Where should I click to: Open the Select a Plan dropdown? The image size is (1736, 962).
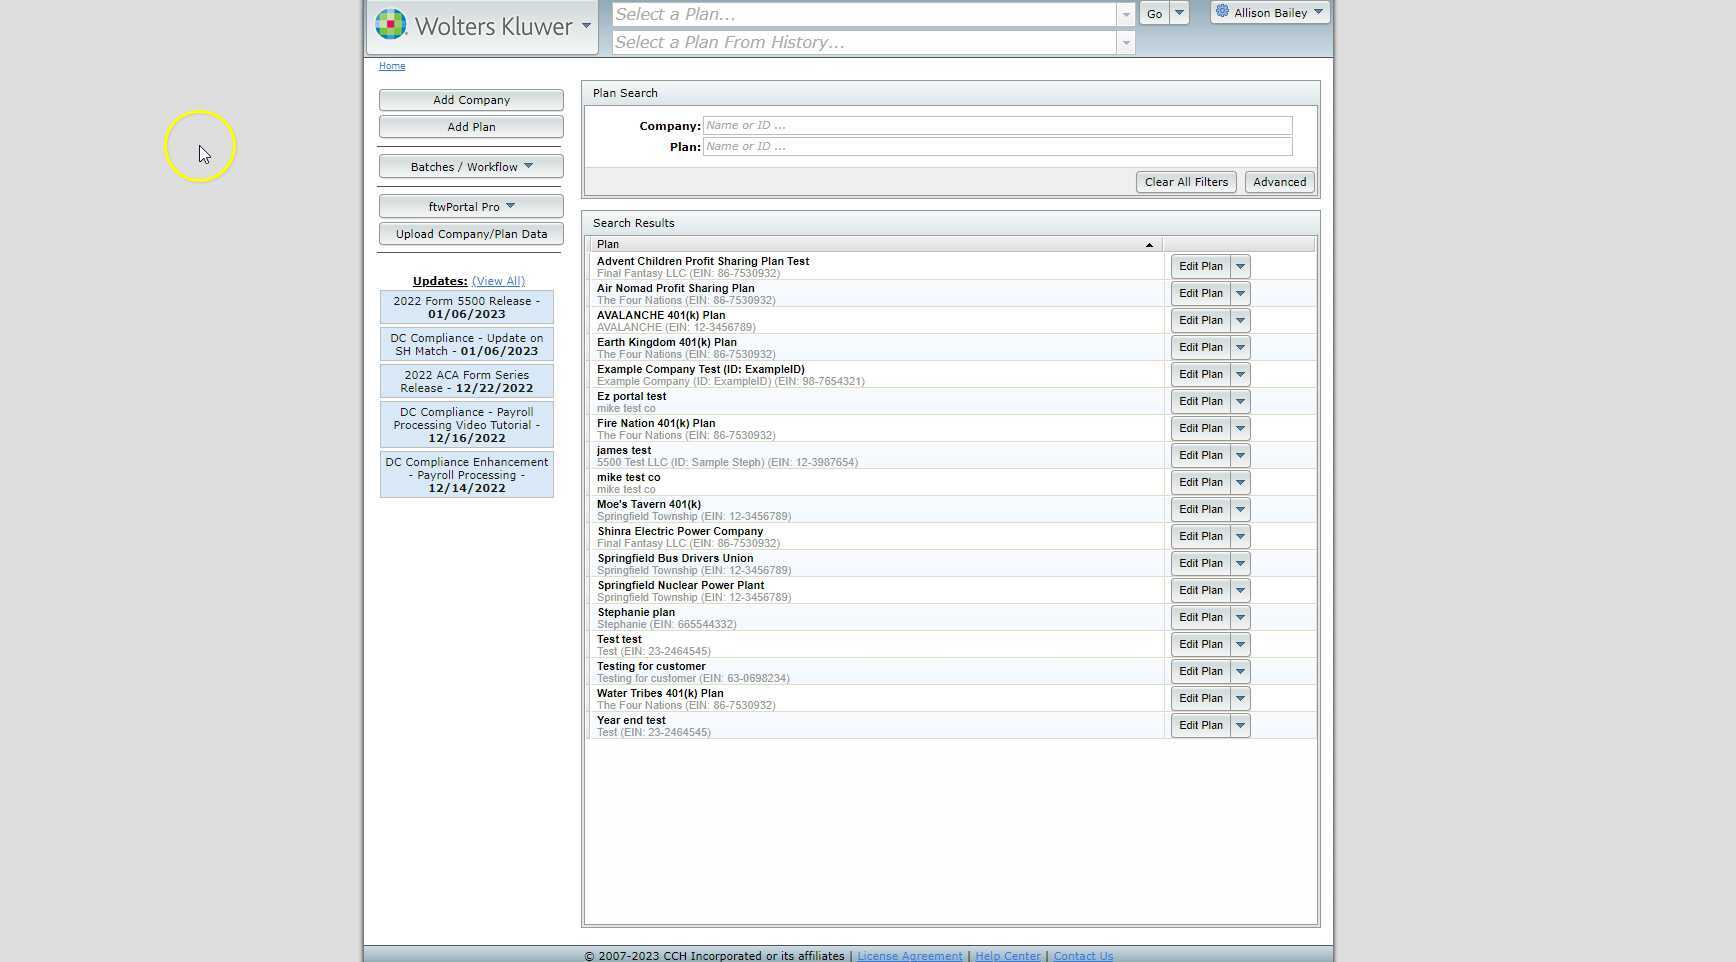(x=1126, y=14)
